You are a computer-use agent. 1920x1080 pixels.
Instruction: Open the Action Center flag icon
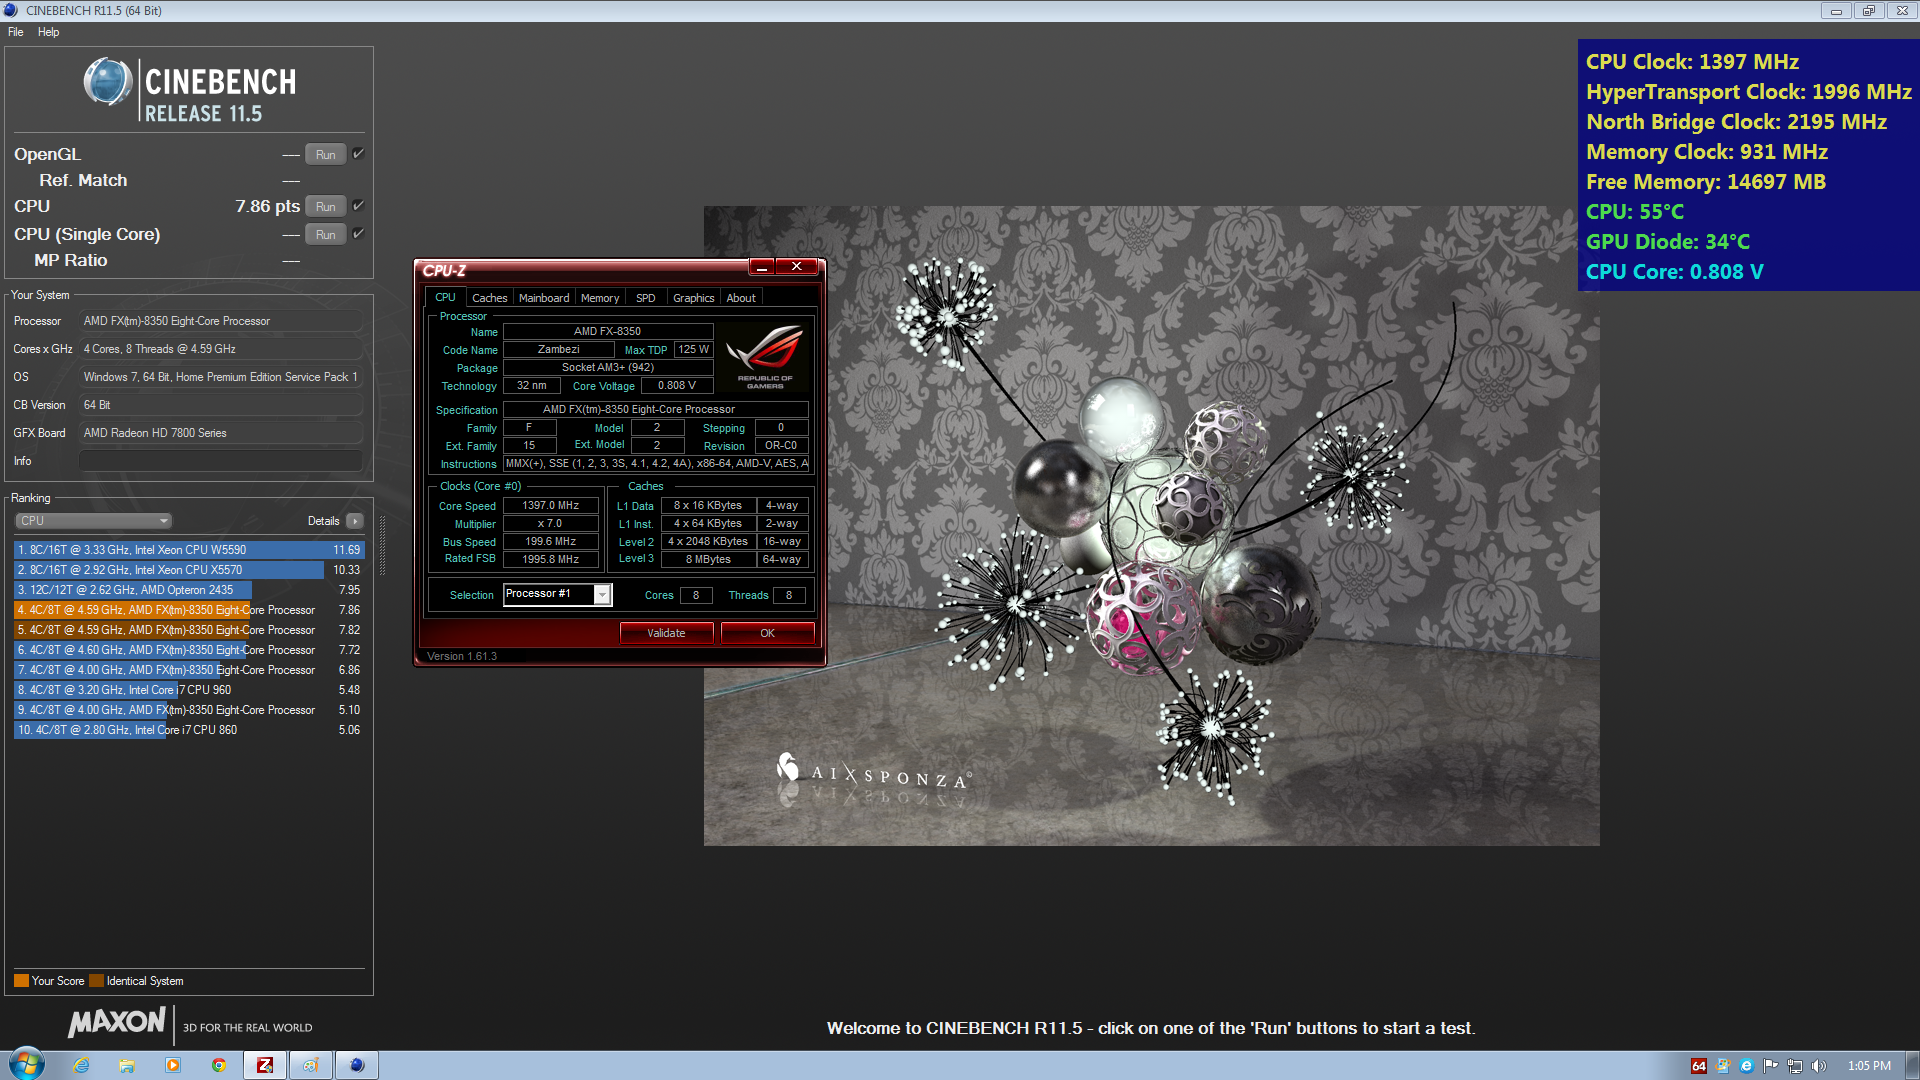coord(1771,1066)
